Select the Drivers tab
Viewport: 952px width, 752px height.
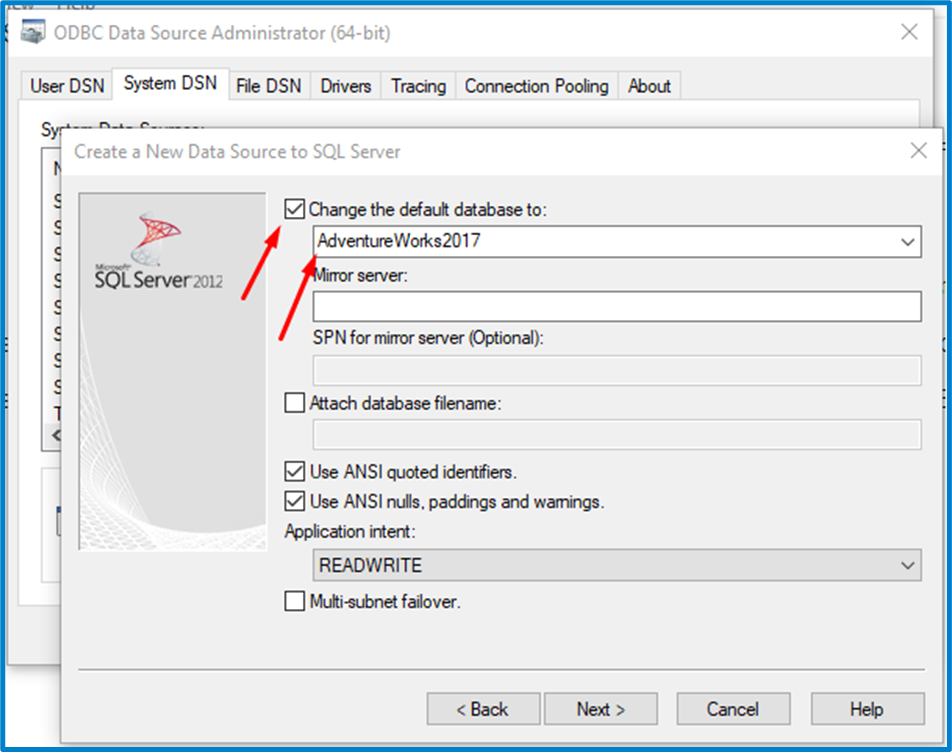(346, 86)
